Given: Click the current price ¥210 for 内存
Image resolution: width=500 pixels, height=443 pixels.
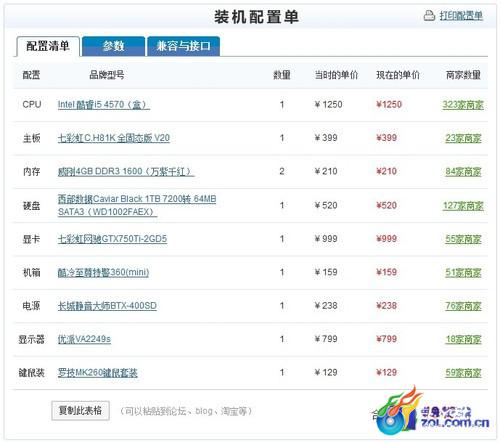Looking at the screenshot, I should (x=386, y=171).
